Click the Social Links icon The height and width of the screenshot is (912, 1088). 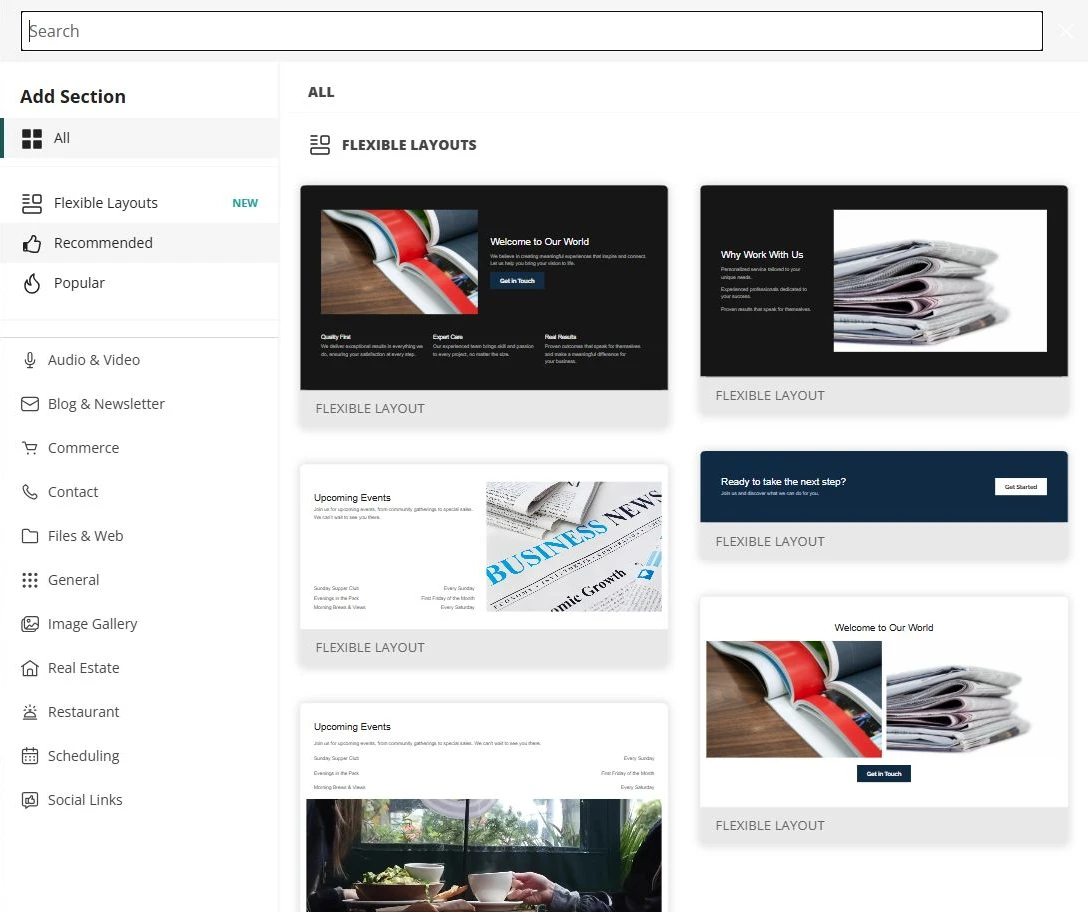[x=30, y=800]
